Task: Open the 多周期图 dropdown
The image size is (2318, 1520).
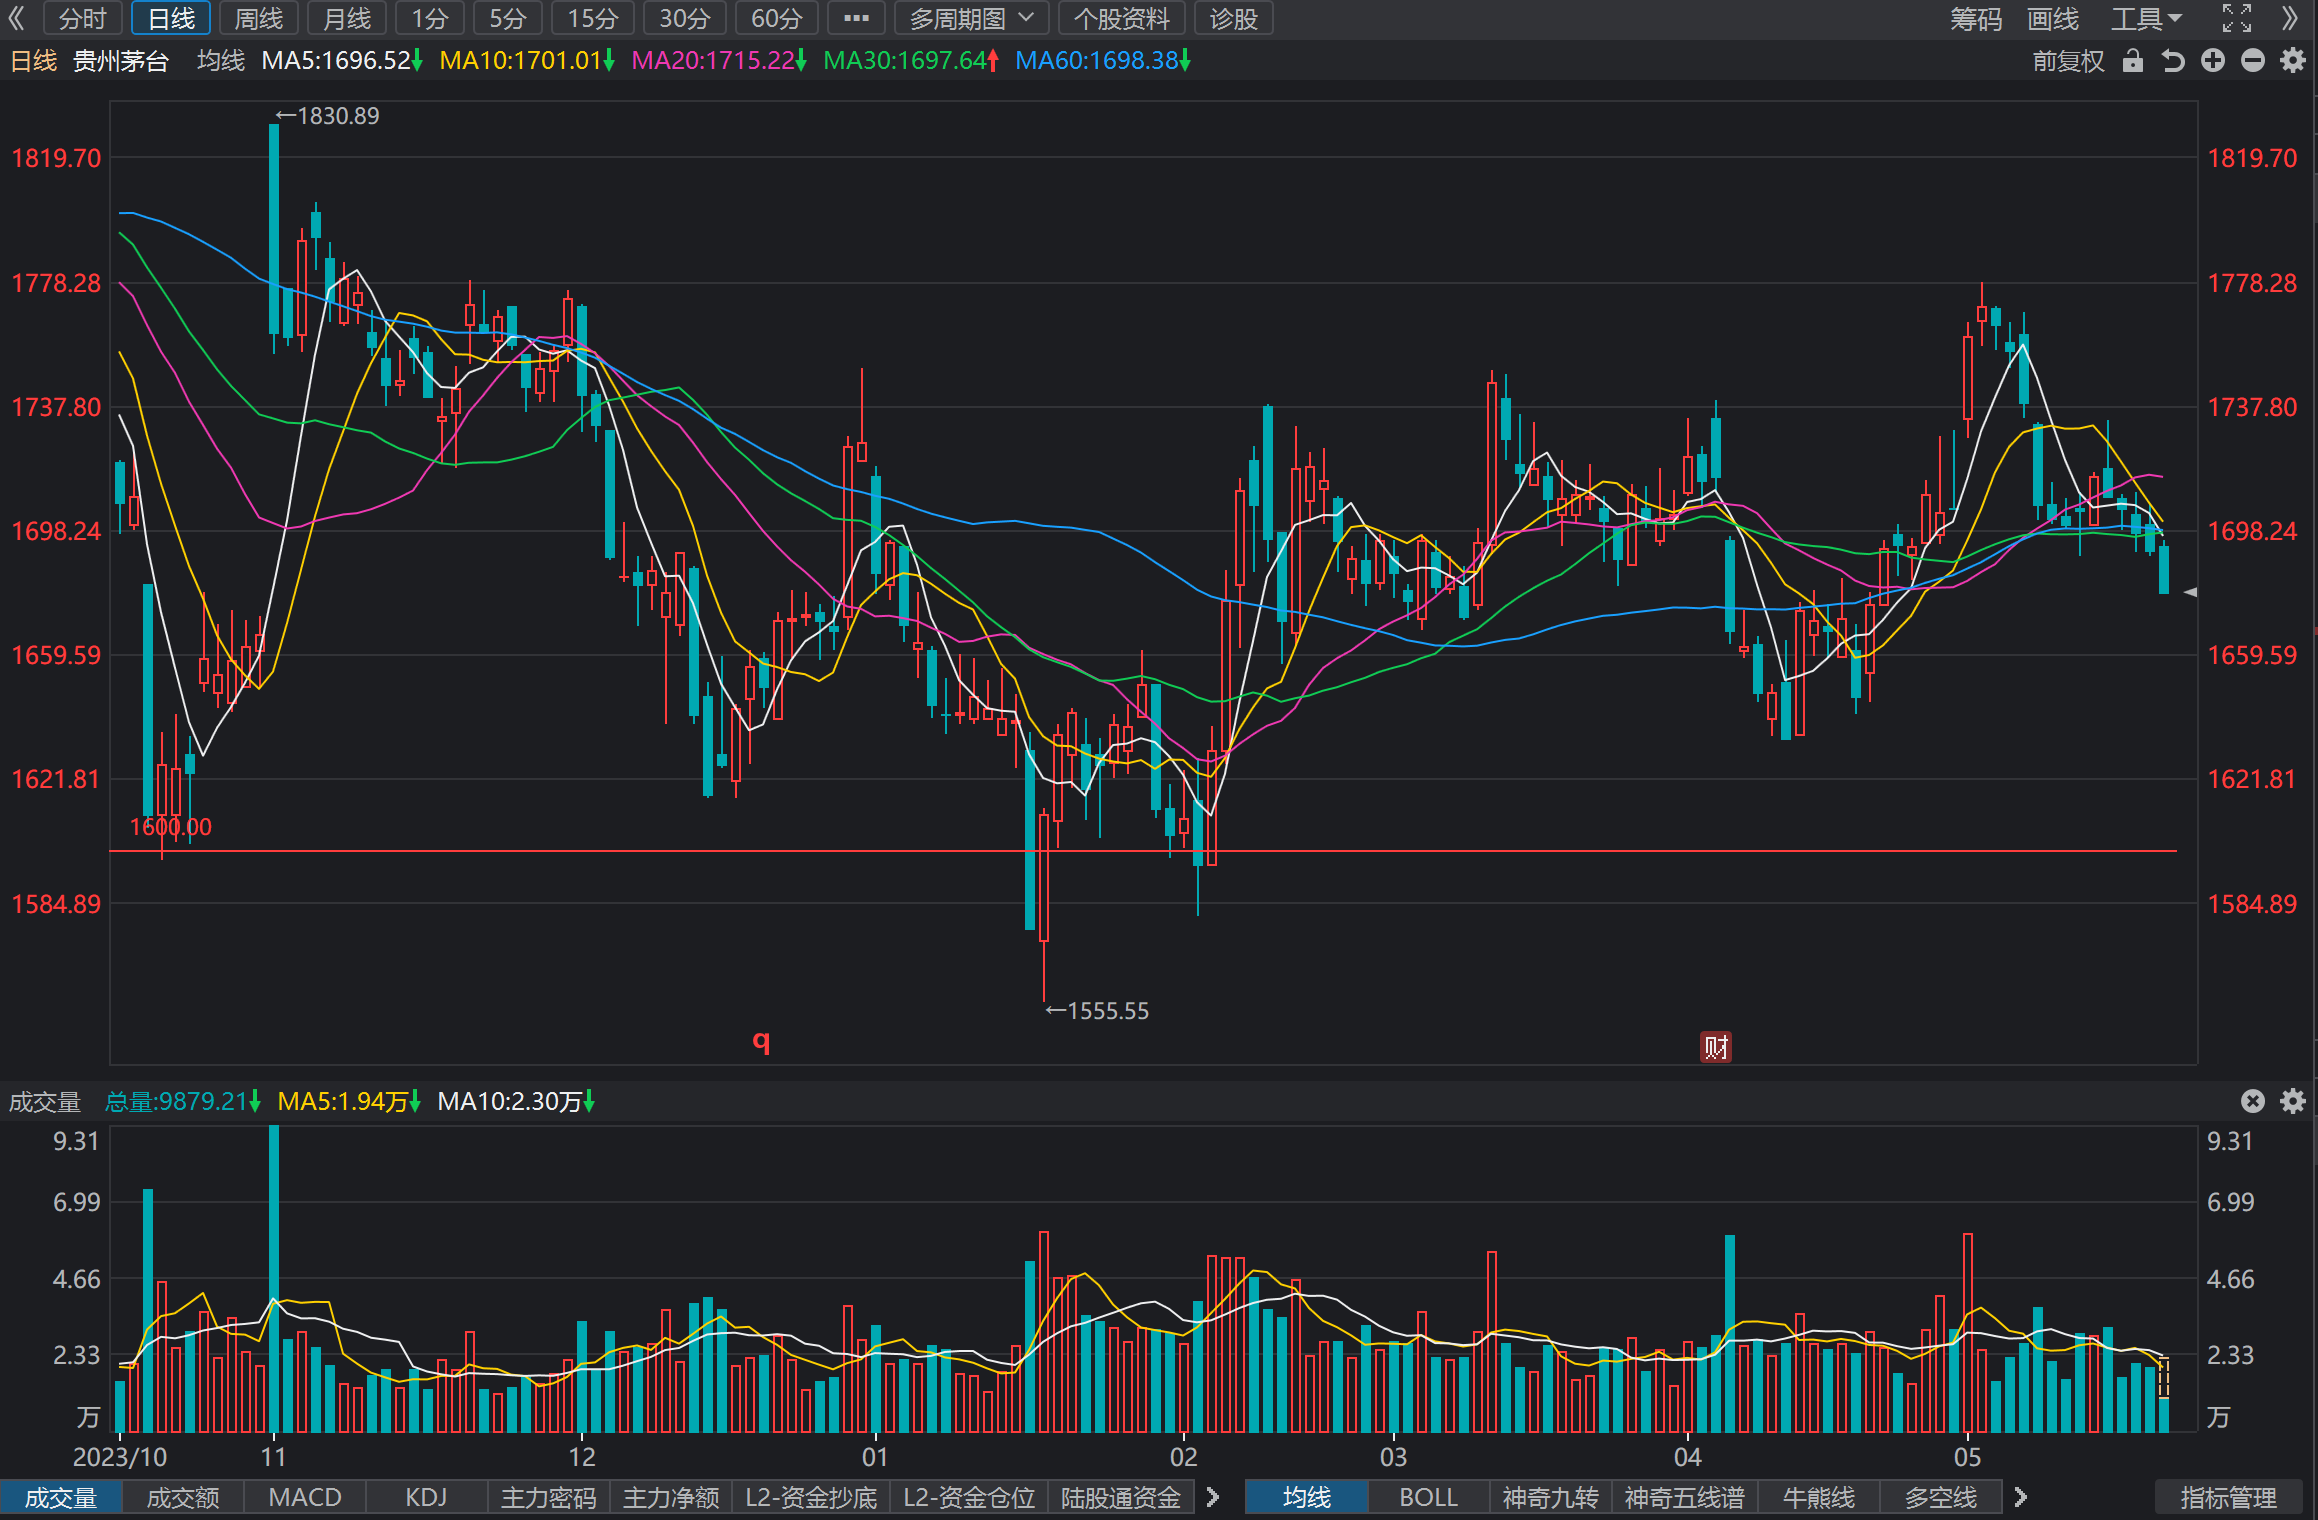Action: tap(971, 18)
